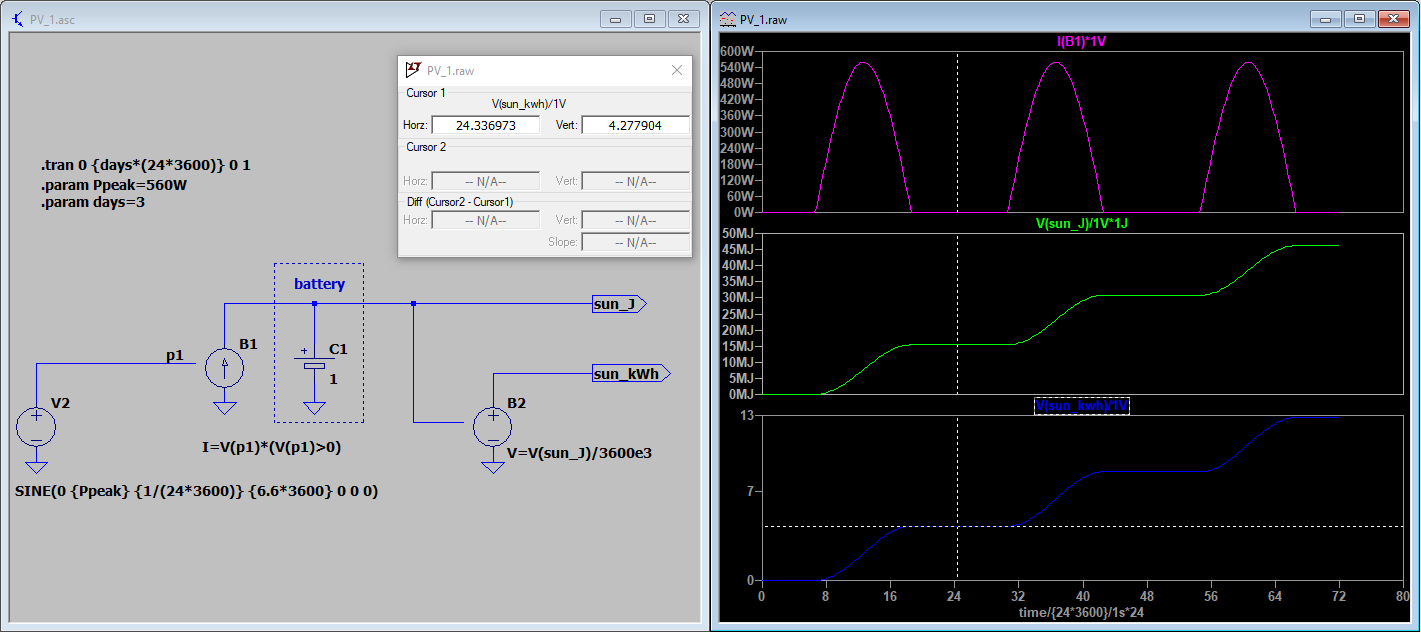The image size is (1421, 632).
Task: Click the p1 net label
Action: (175, 354)
